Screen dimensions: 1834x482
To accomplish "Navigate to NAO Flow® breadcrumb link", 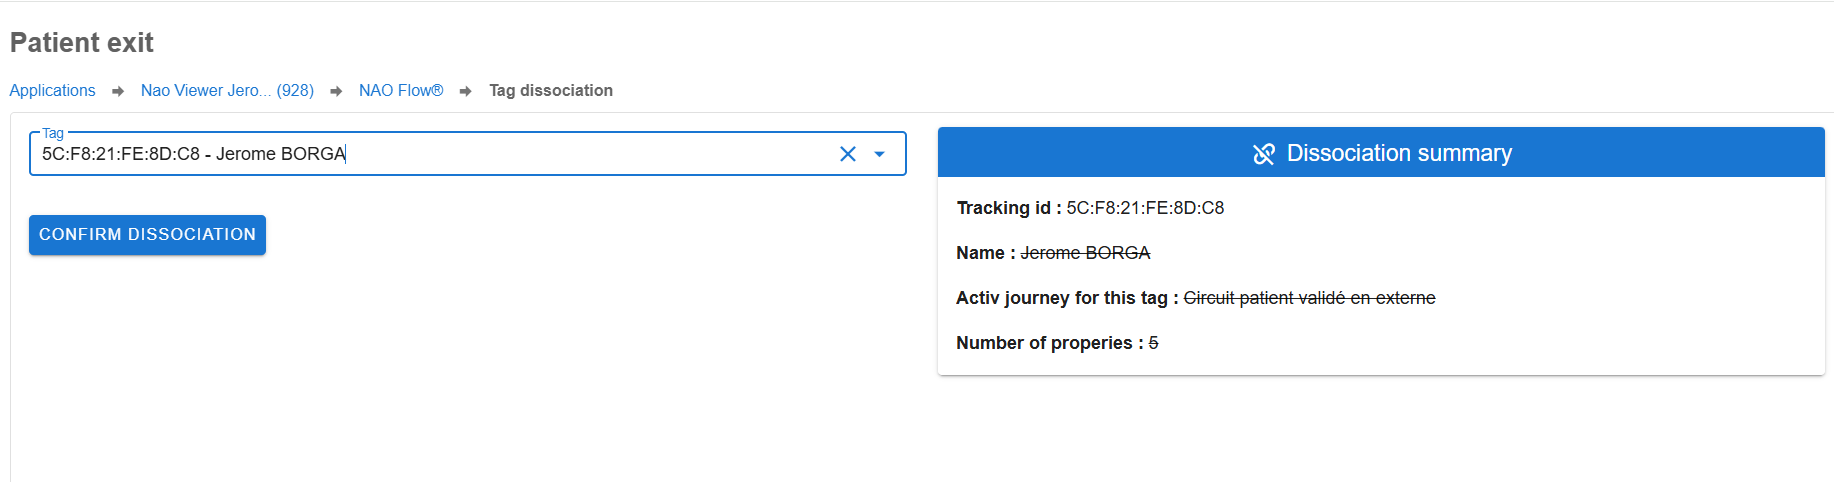I will click(401, 90).
